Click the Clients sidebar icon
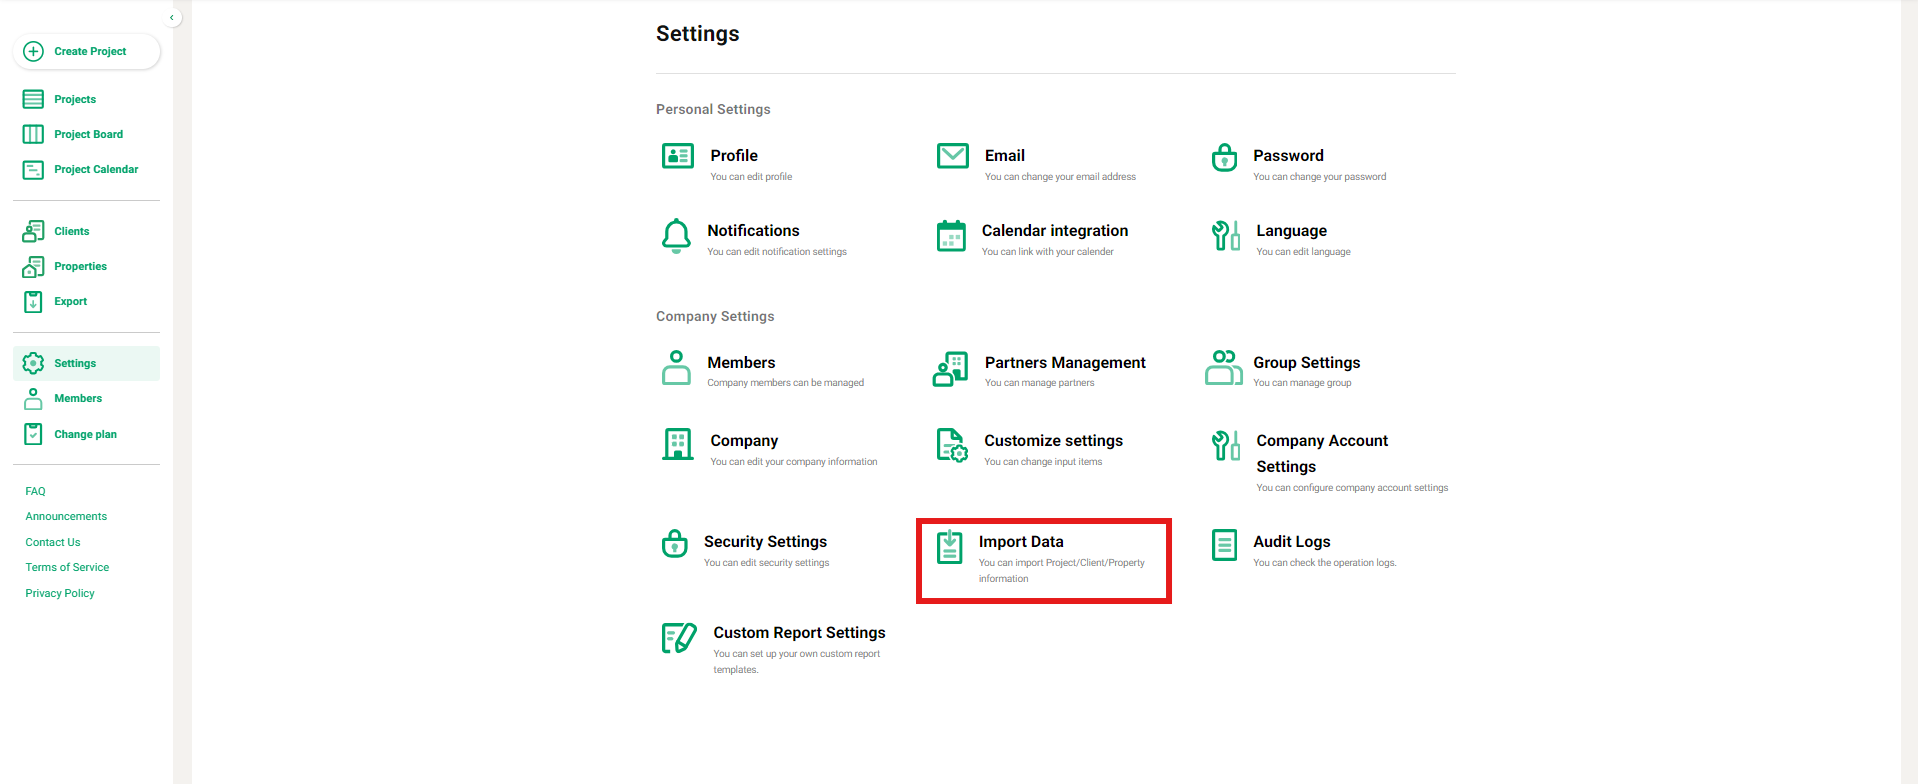This screenshot has width=1918, height=784. [x=33, y=231]
